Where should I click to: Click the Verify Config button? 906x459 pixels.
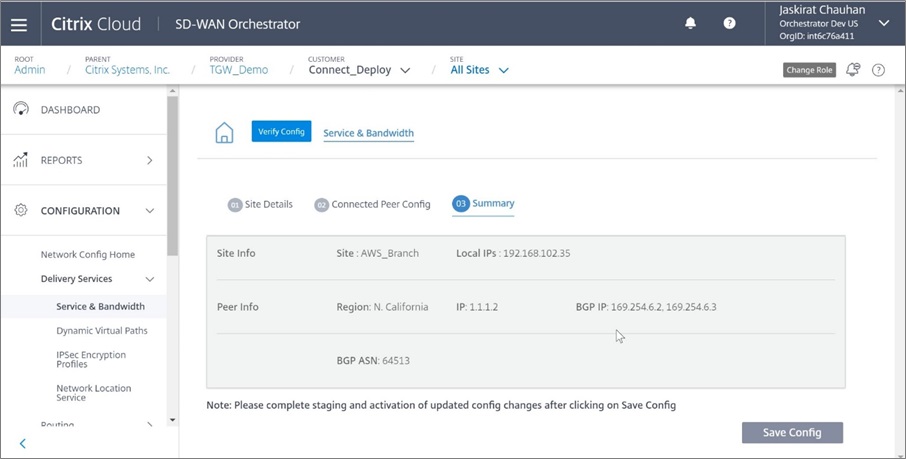pyautogui.click(x=281, y=131)
